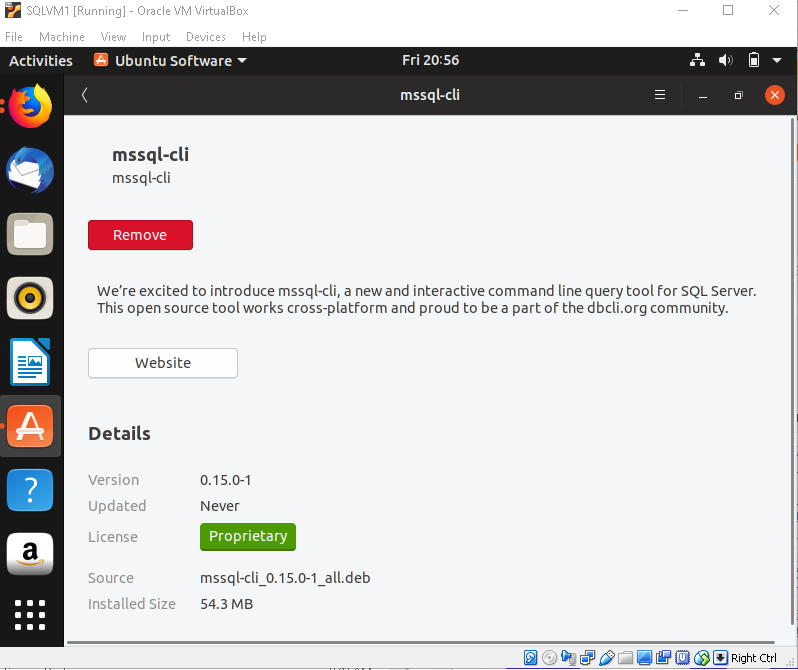Launch Thunderbird mail from the dock
Viewport: 798px width, 670px height.
click(x=30, y=170)
